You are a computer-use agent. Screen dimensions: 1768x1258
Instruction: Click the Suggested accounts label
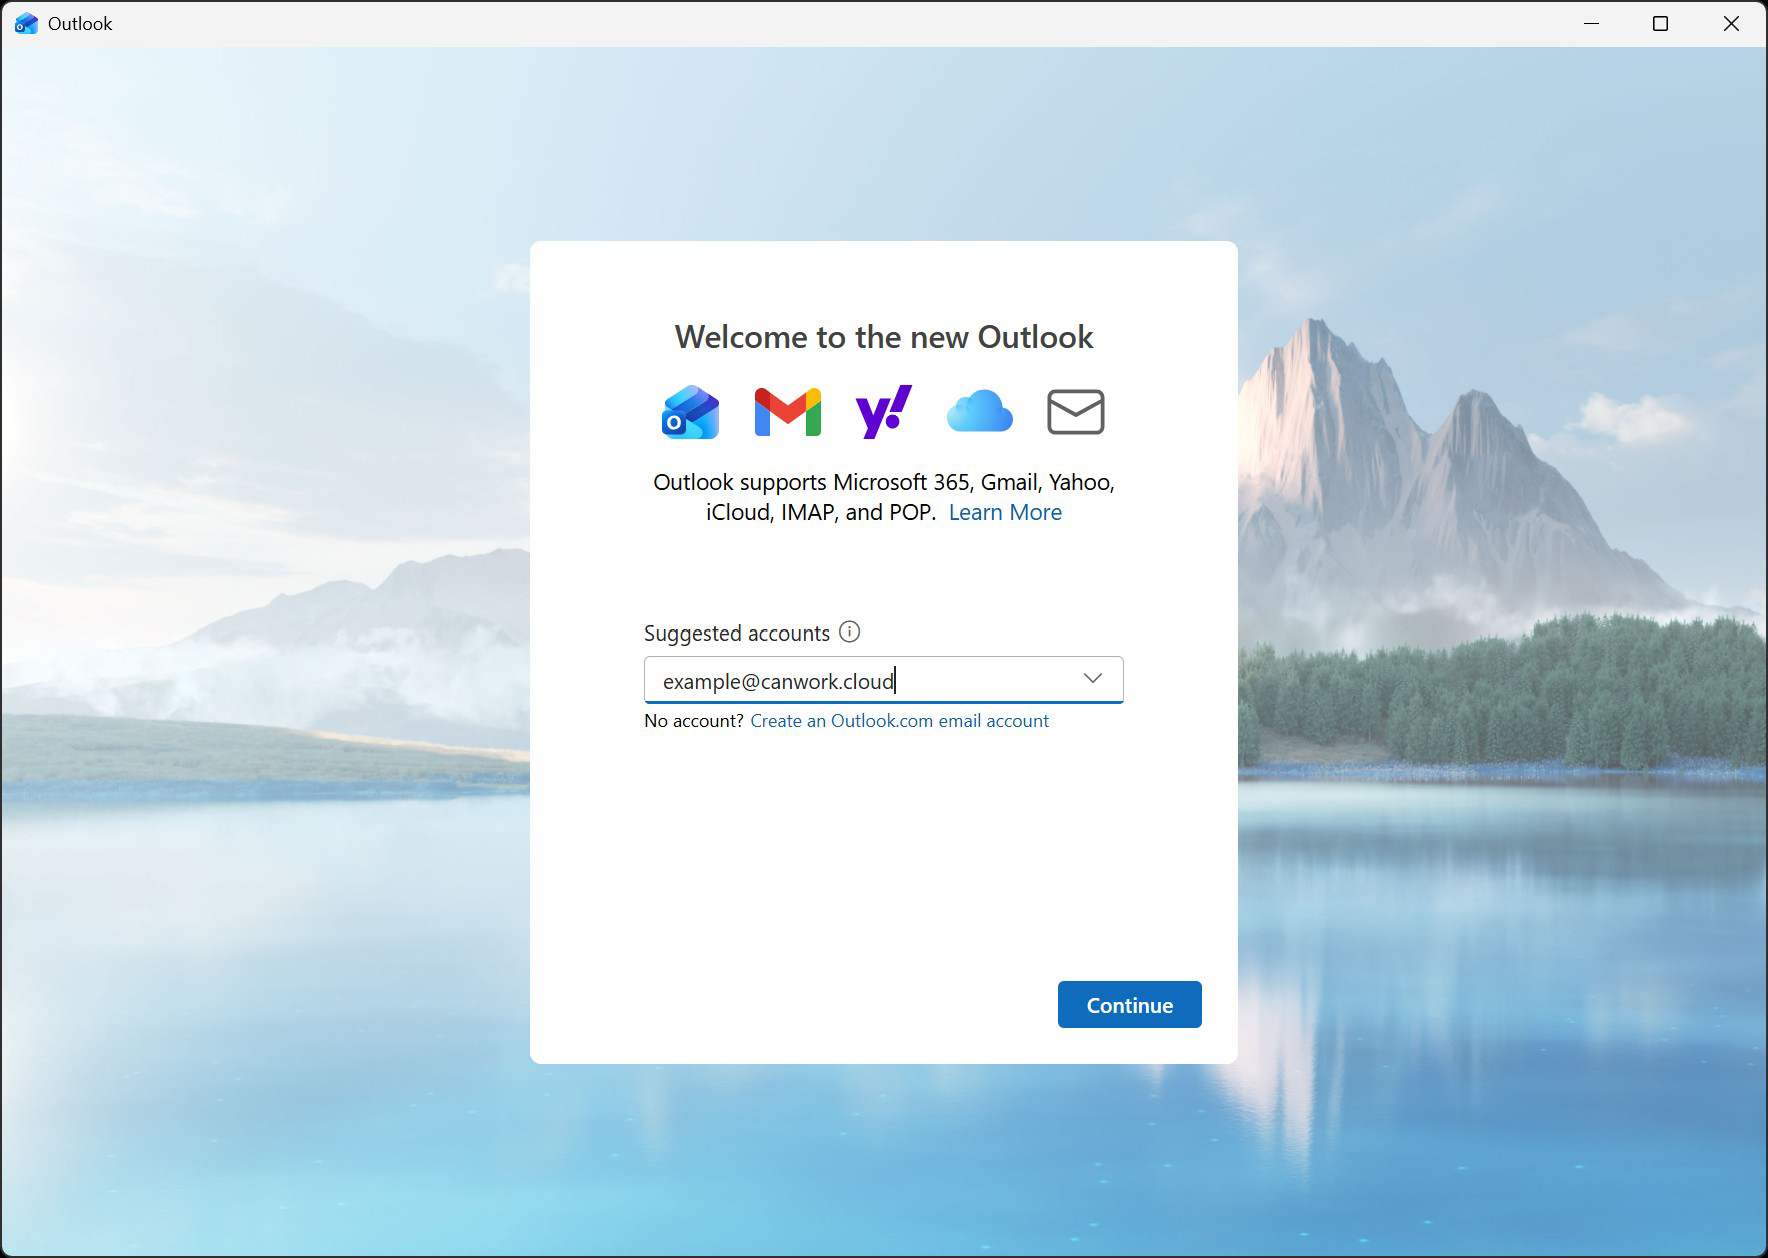tap(736, 634)
